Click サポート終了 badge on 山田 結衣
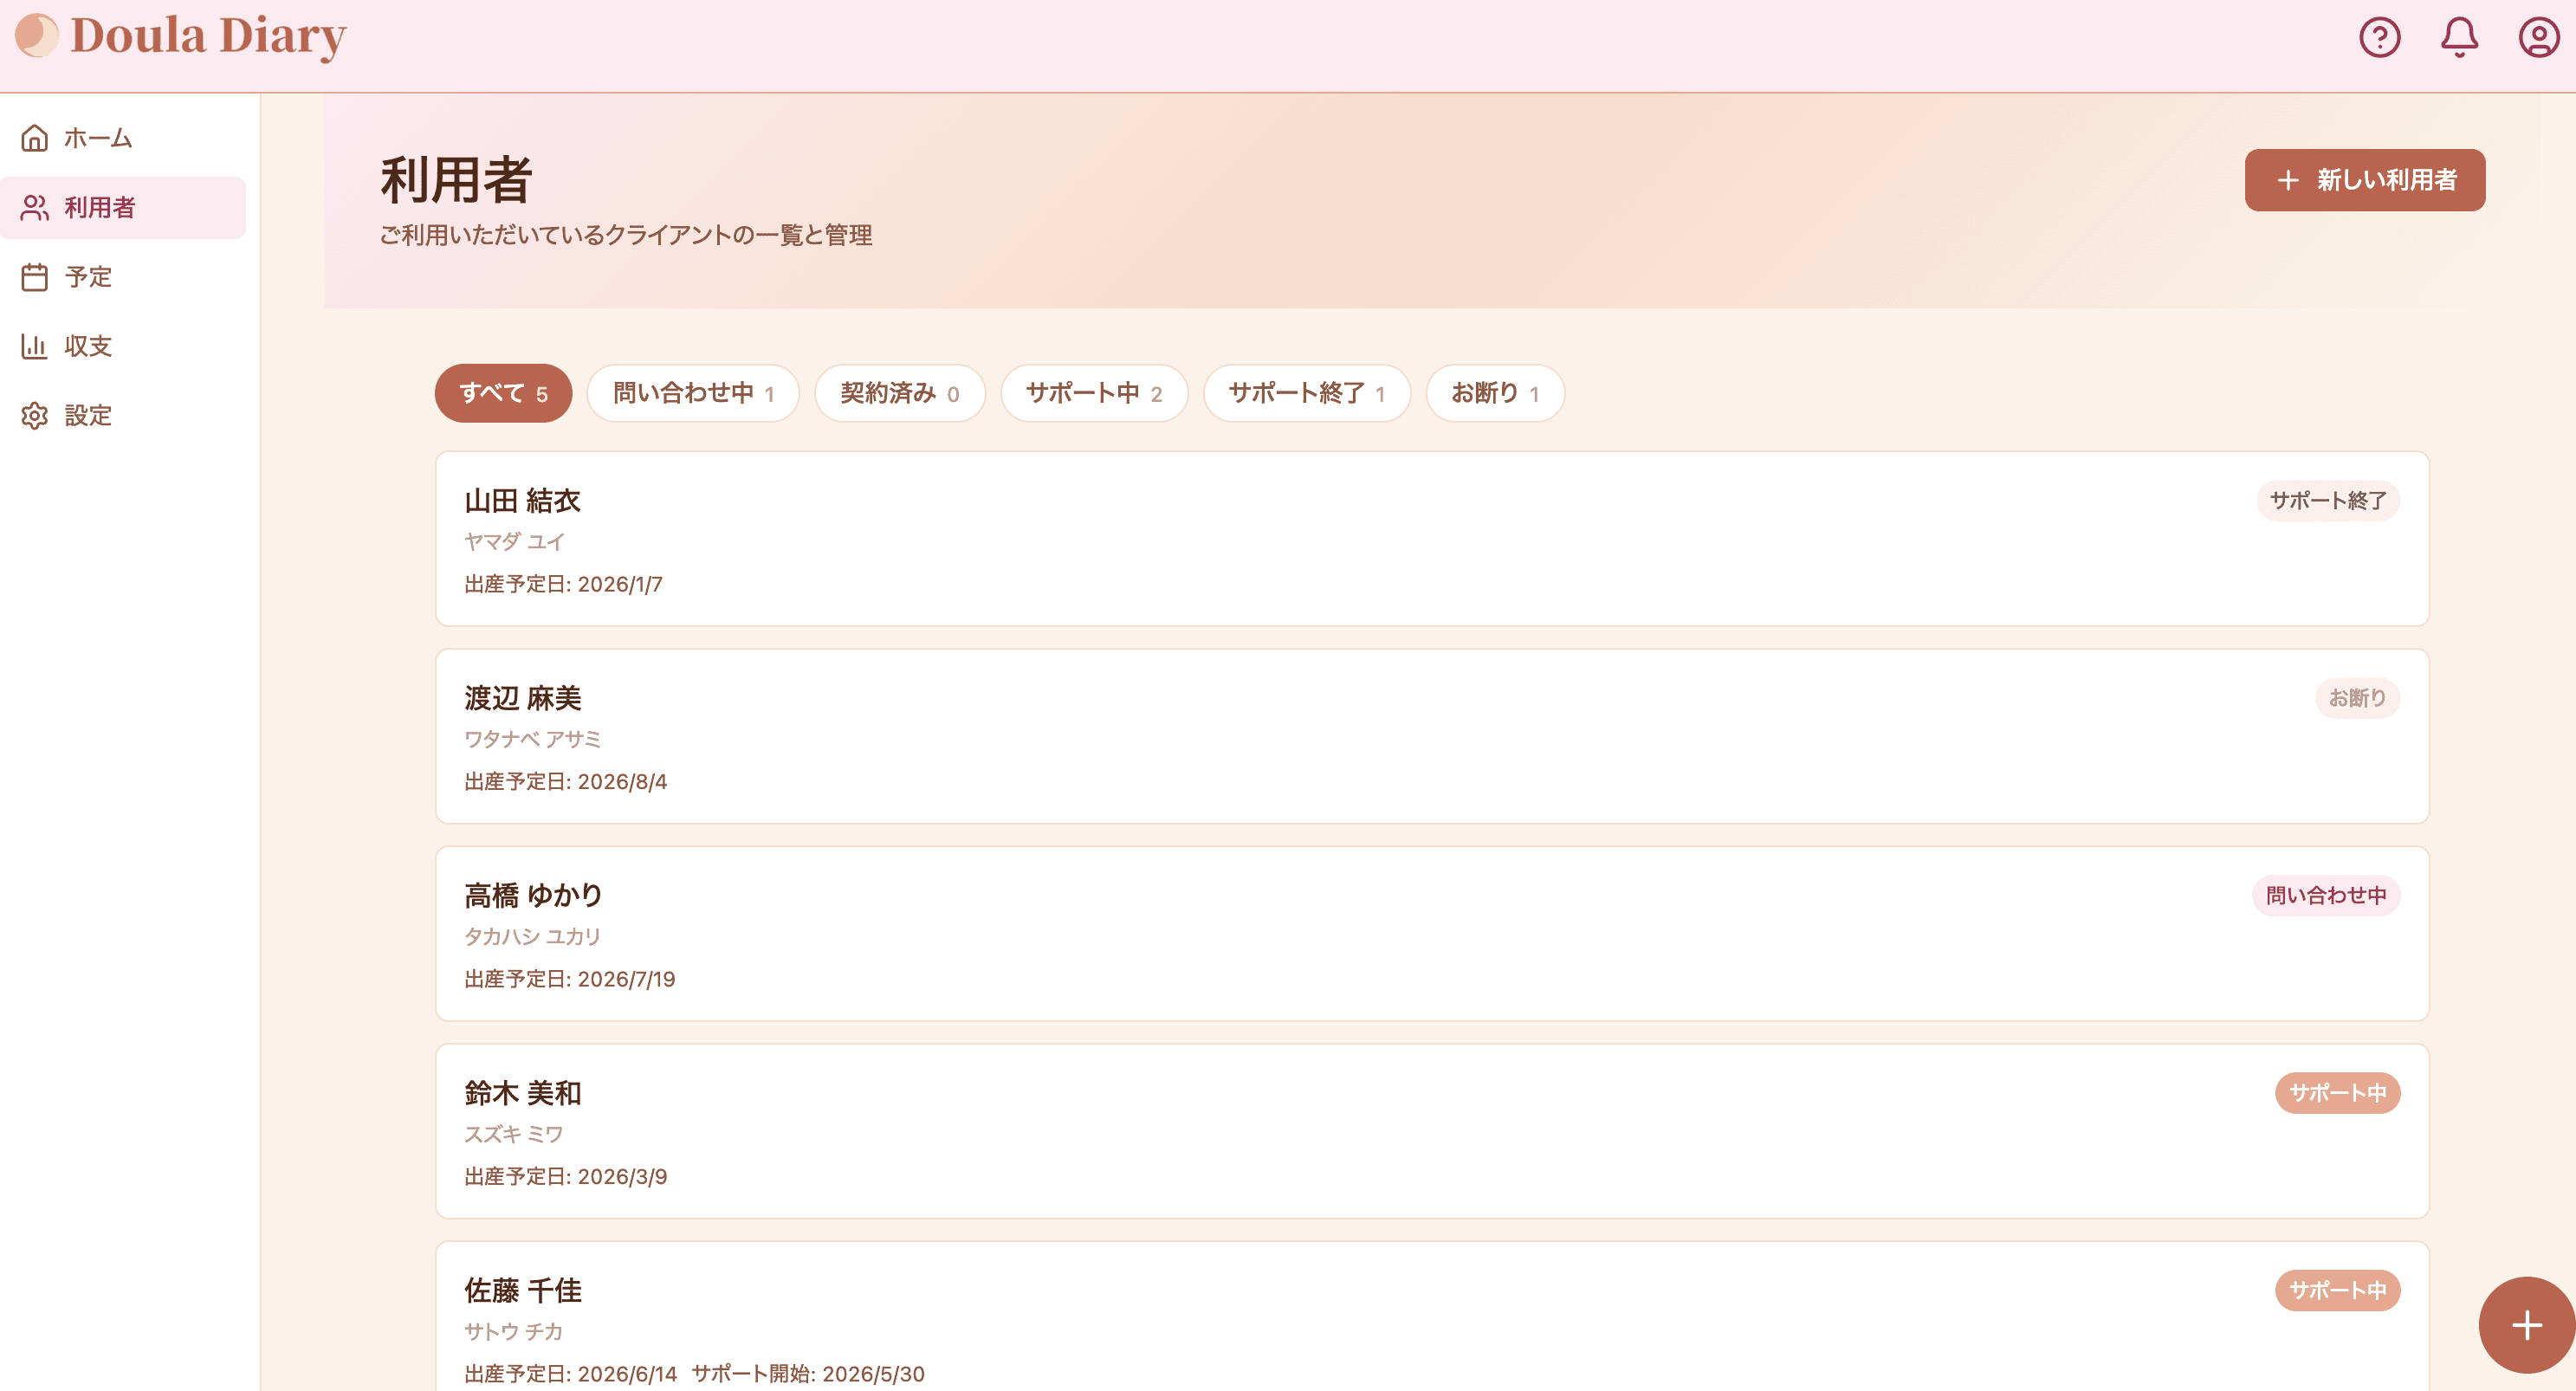 pyautogui.click(x=2327, y=500)
